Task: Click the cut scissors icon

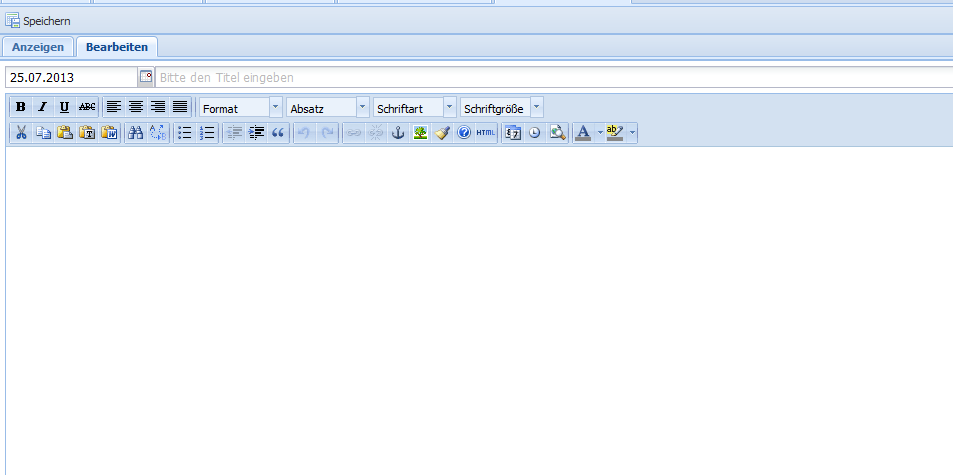Action: tap(21, 133)
